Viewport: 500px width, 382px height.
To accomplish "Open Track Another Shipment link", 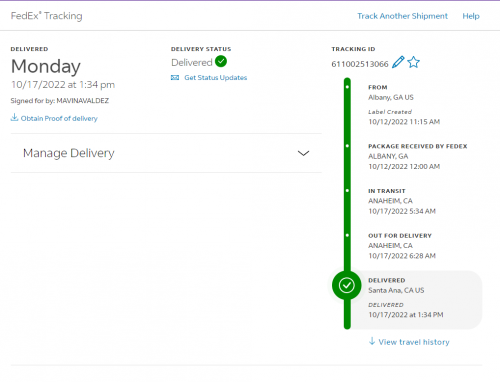I will pos(402,16).
